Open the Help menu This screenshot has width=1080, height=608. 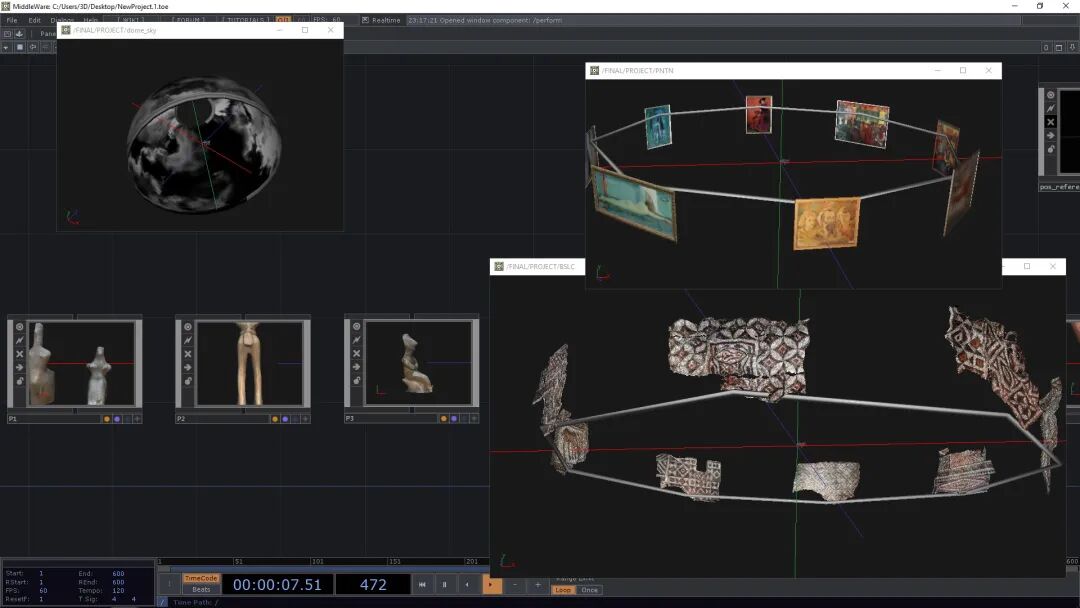90,20
